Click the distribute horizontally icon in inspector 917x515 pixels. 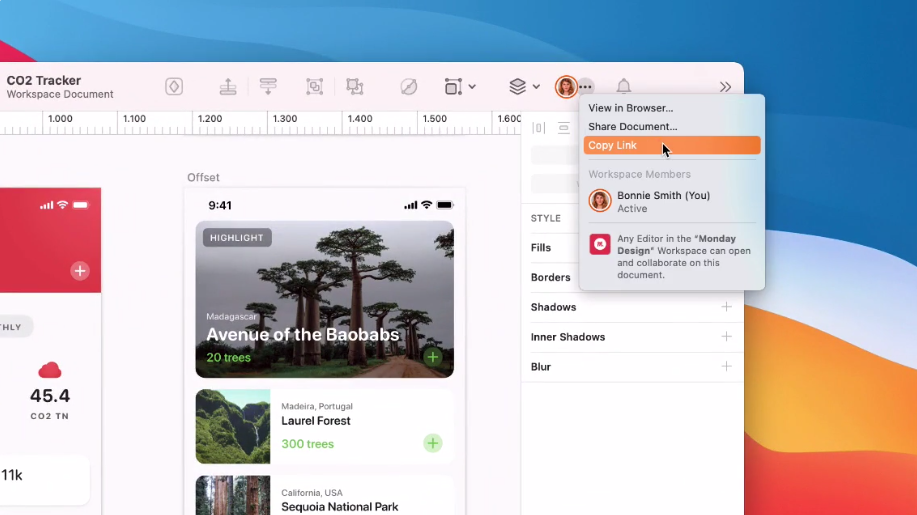(x=539, y=128)
